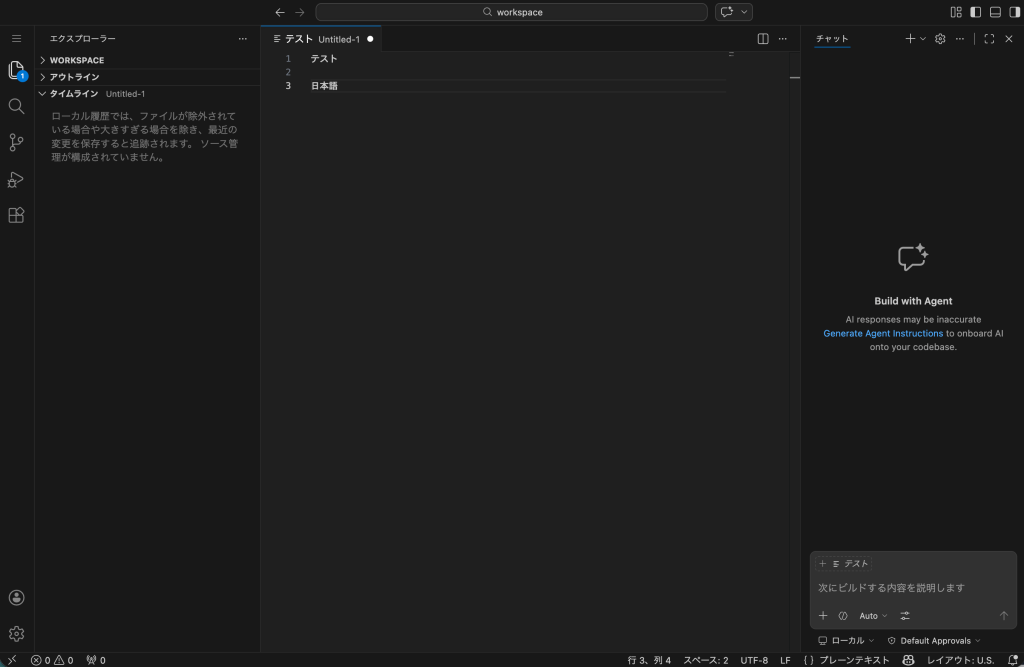1024x667 pixels.
Task: Open the Extensions view
Action: coord(16,215)
